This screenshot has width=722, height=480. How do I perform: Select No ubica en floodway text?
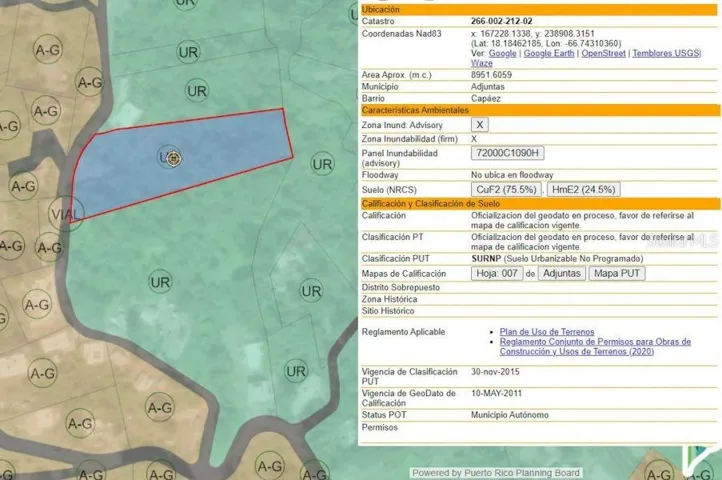click(512, 175)
